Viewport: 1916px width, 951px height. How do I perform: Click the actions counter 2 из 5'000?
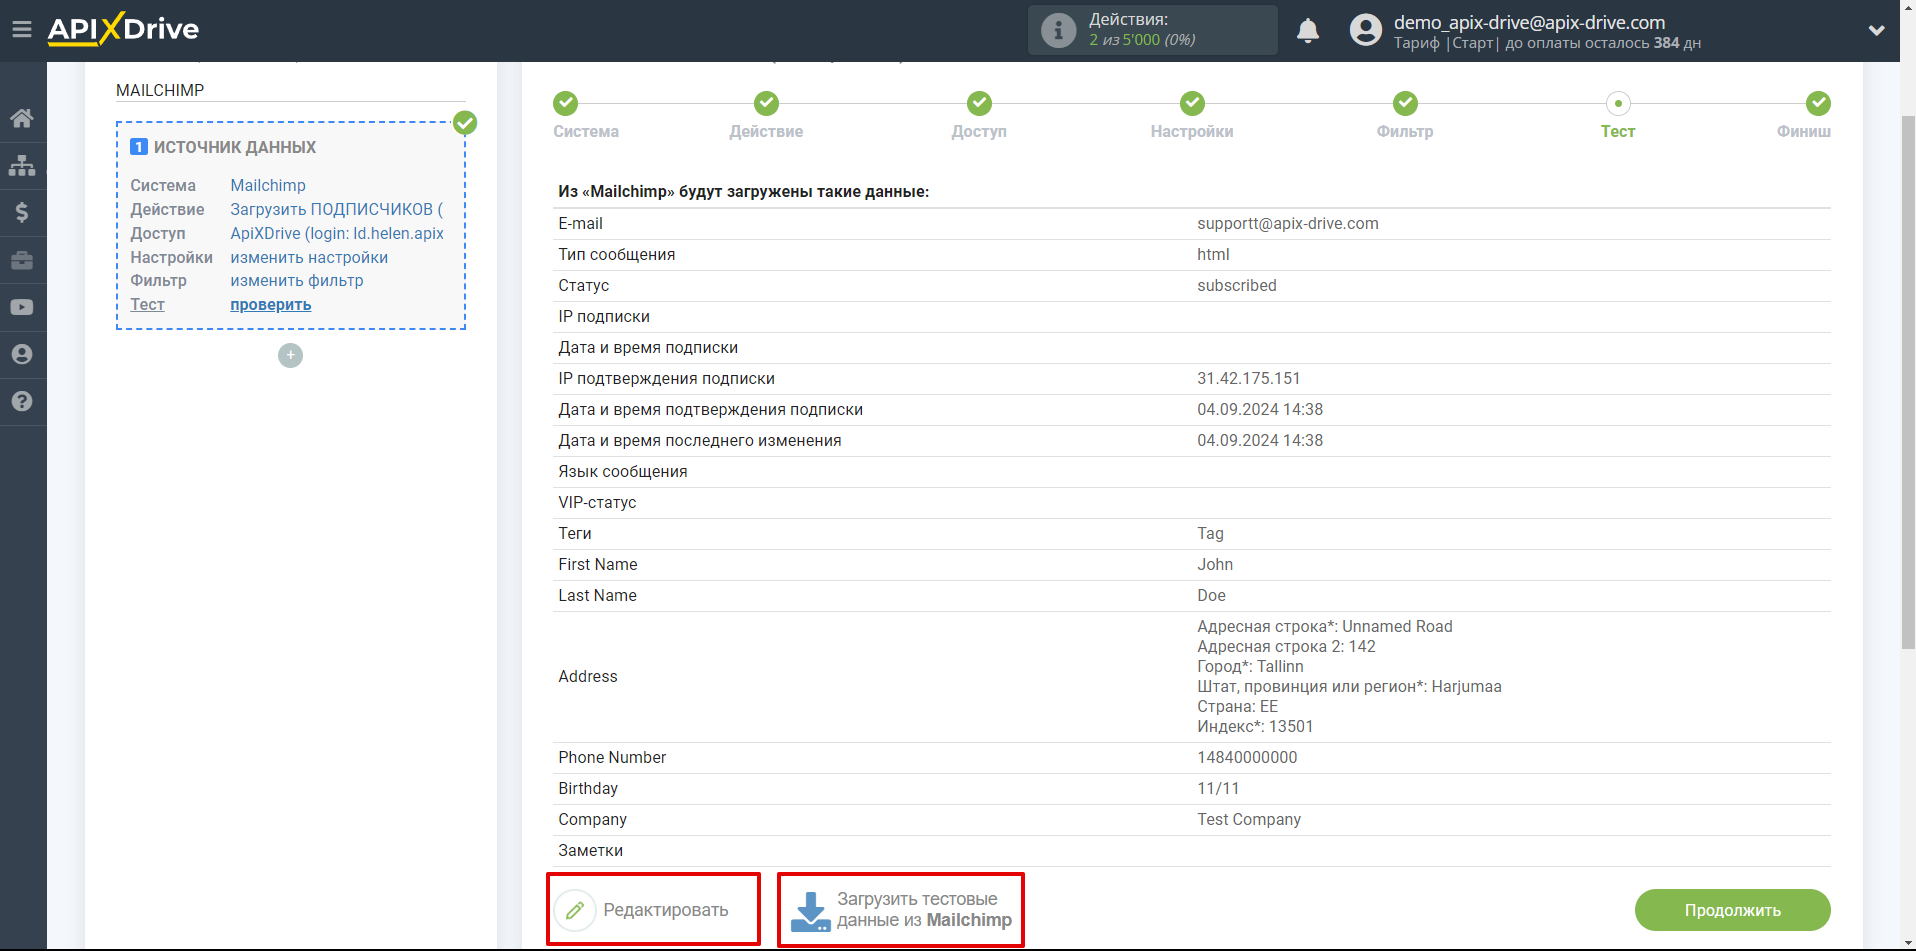pyautogui.click(x=1142, y=40)
